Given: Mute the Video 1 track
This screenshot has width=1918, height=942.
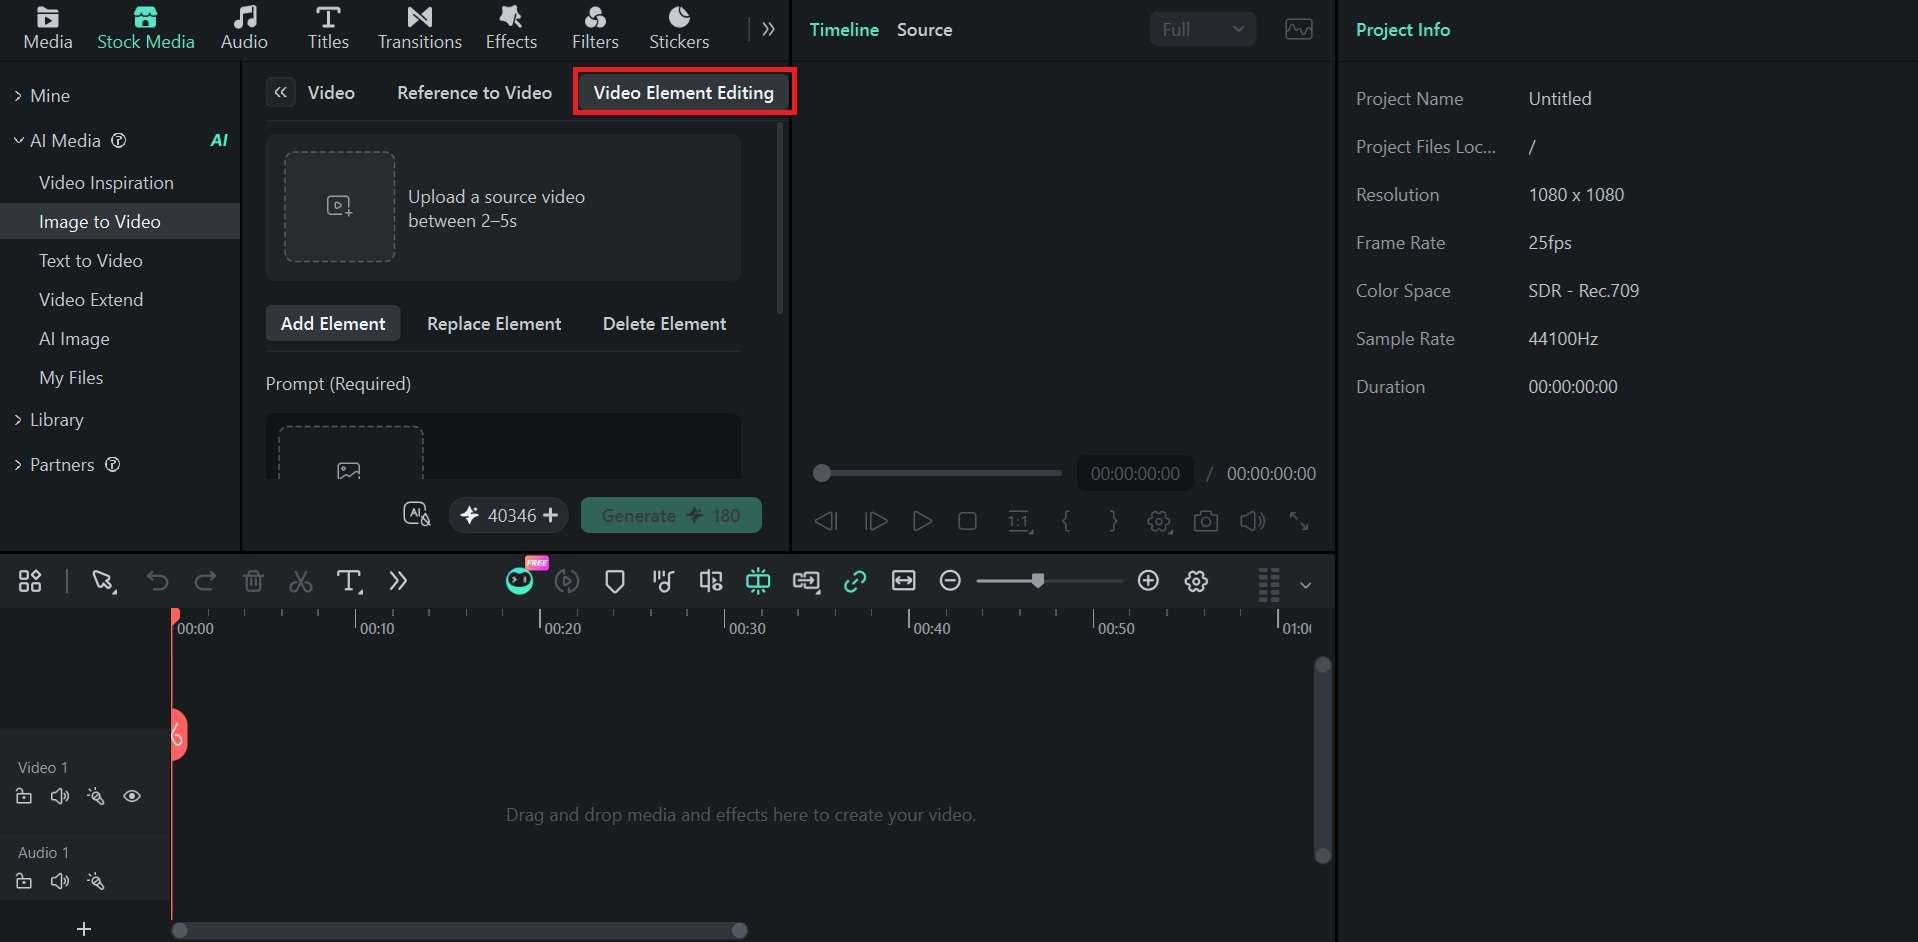Looking at the screenshot, I should pos(60,796).
